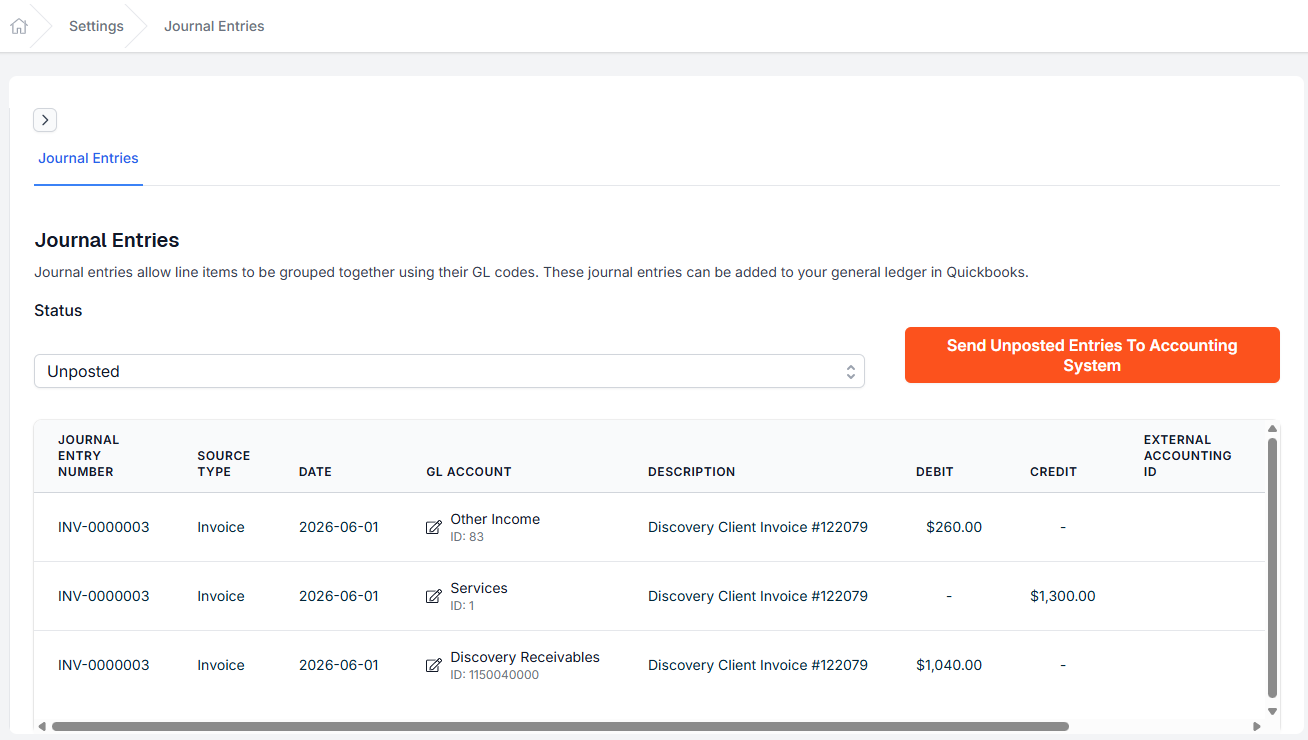Send Unposted Entries To Accounting System
Image resolution: width=1308 pixels, height=740 pixels.
tap(1092, 355)
